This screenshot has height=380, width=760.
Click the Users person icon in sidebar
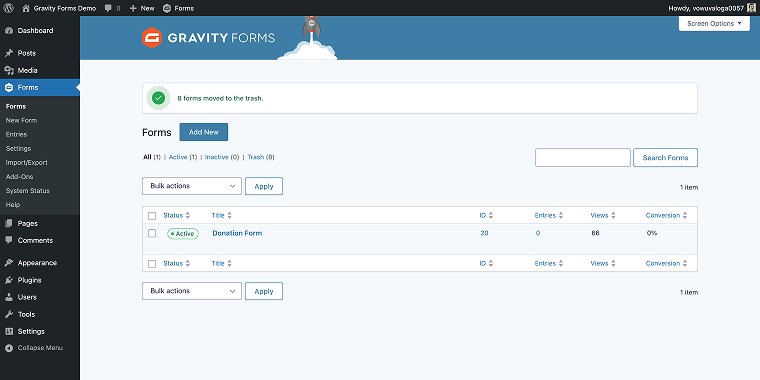(x=9, y=297)
